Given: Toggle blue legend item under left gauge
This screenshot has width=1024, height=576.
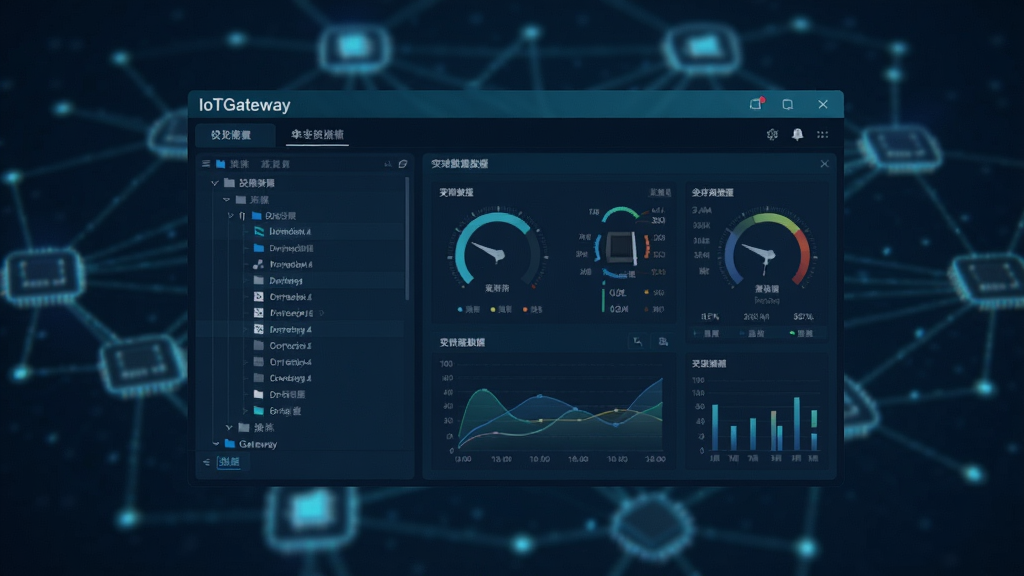Looking at the screenshot, I should (x=468, y=309).
